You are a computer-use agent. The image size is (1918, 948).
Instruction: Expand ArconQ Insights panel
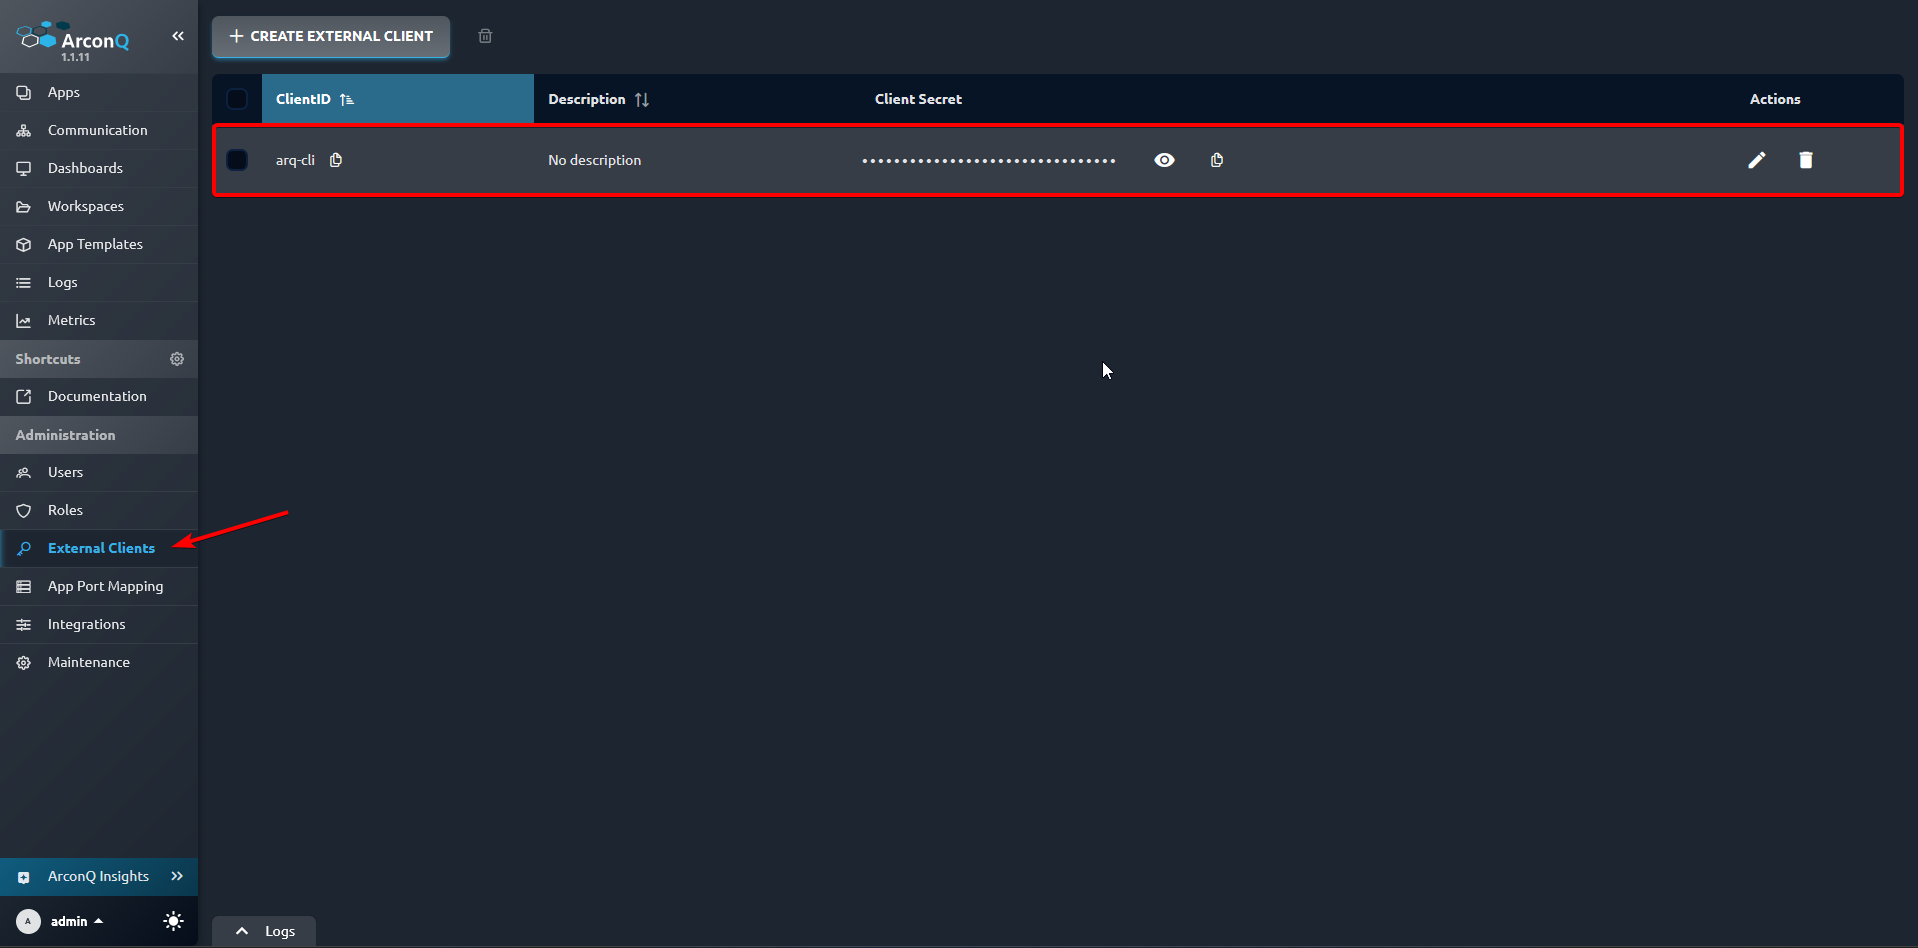click(177, 876)
